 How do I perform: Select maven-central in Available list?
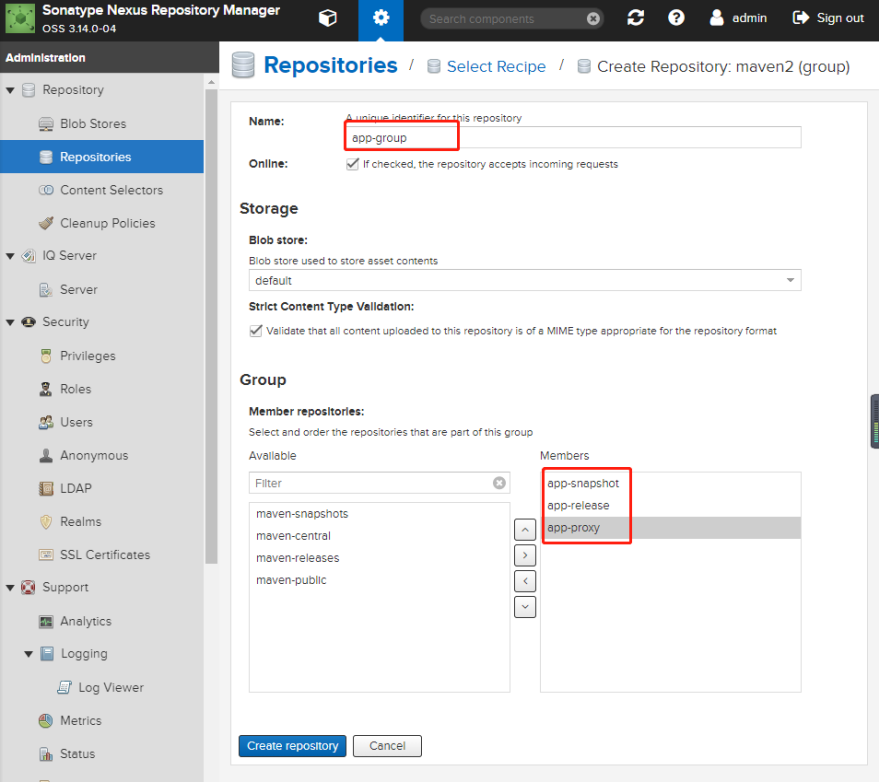point(293,536)
